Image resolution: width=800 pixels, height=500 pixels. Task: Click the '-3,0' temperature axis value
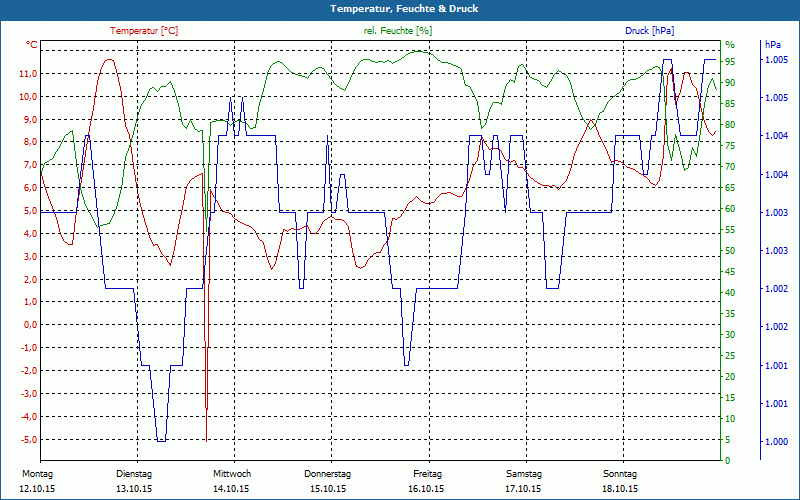click(29, 394)
